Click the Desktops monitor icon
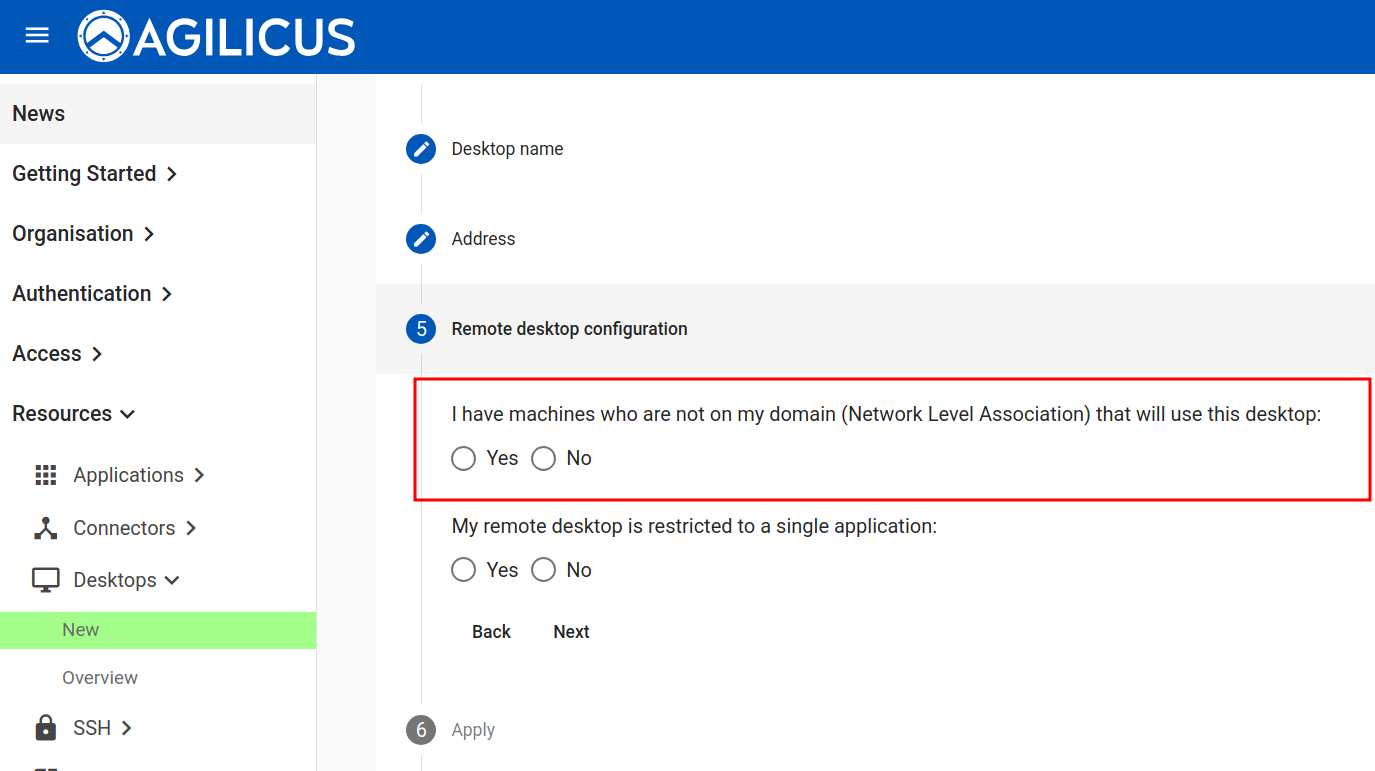 (x=46, y=580)
